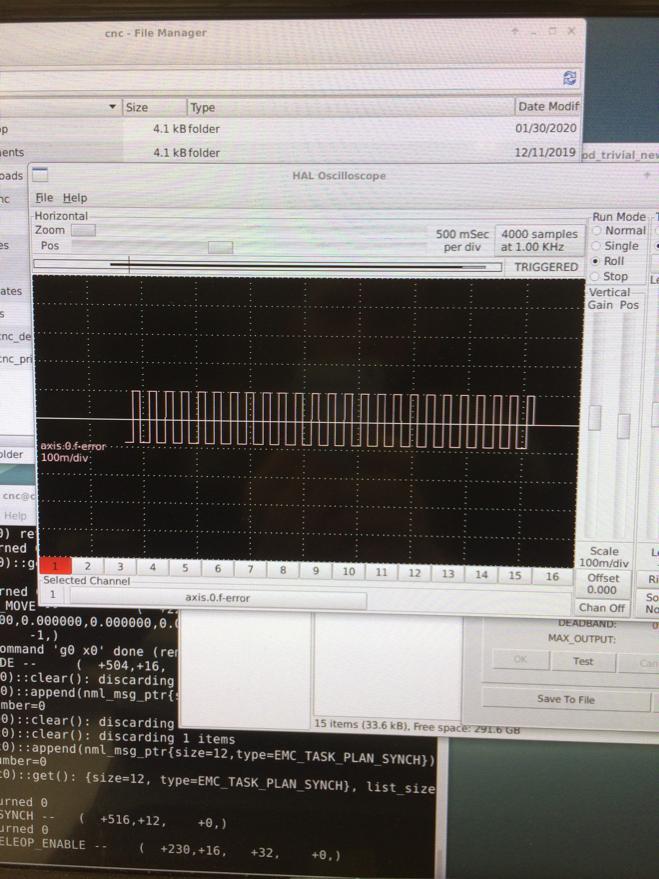The height and width of the screenshot is (879, 659).
Task: Select oscilloscope channel 2 button
Action: click(88, 568)
